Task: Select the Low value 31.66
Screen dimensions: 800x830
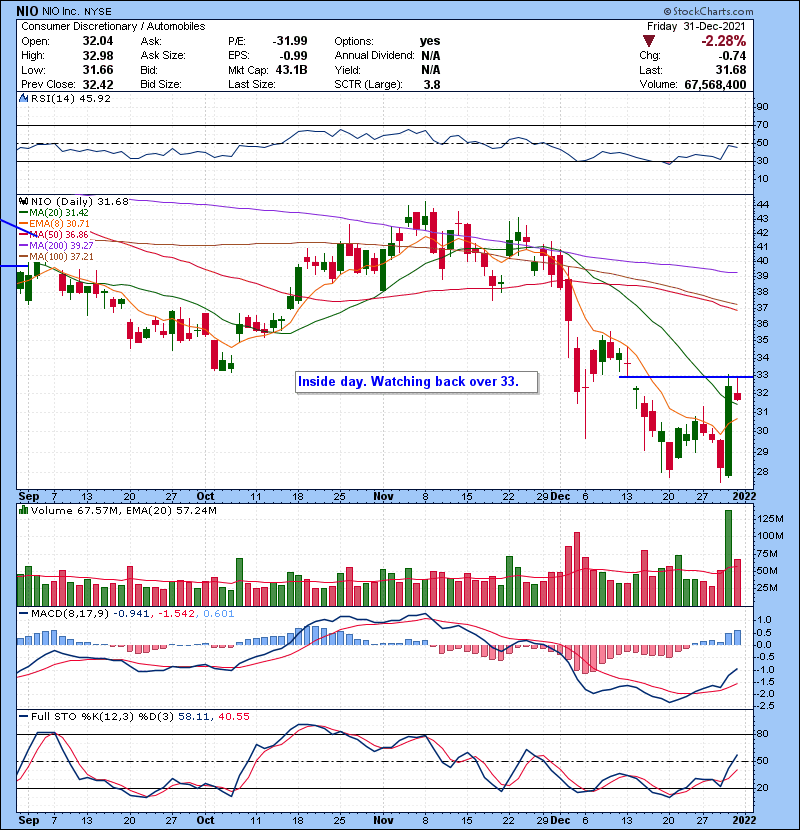Action: (x=97, y=70)
